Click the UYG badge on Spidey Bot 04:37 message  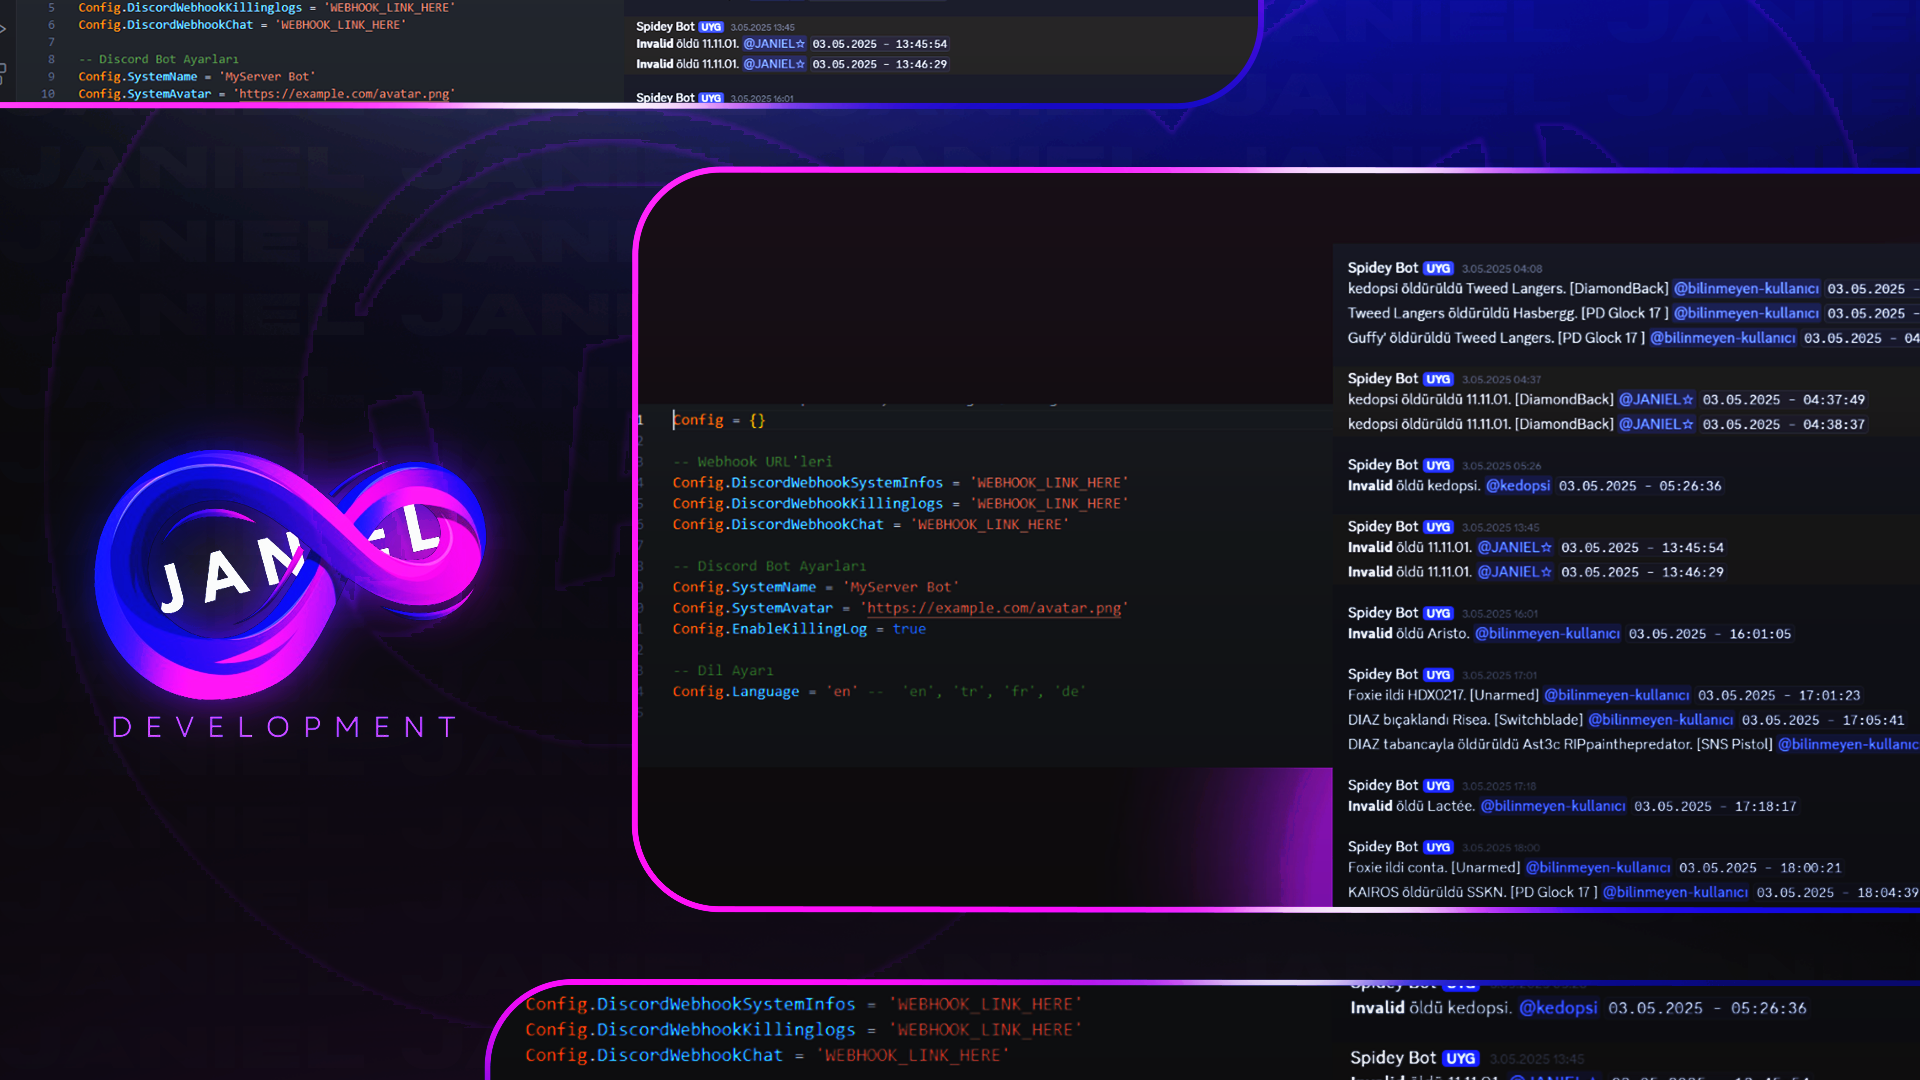click(x=1438, y=380)
